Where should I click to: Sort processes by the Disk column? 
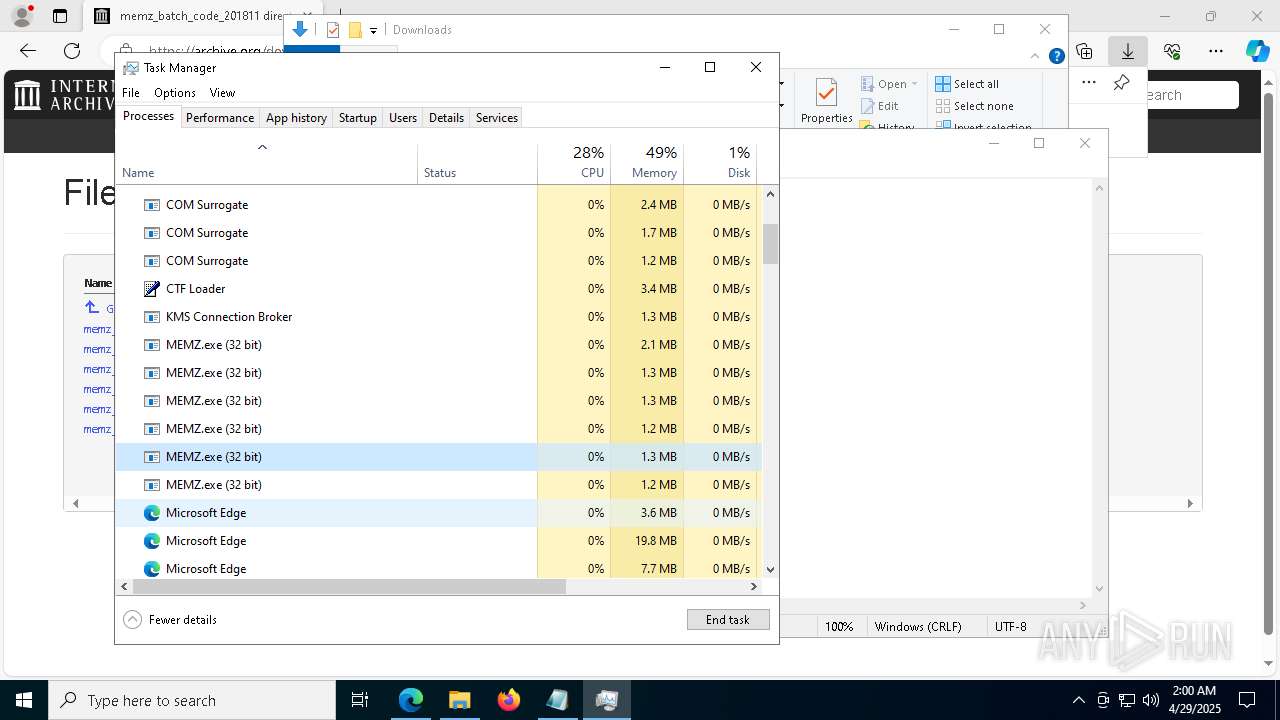(x=720, y=165)
